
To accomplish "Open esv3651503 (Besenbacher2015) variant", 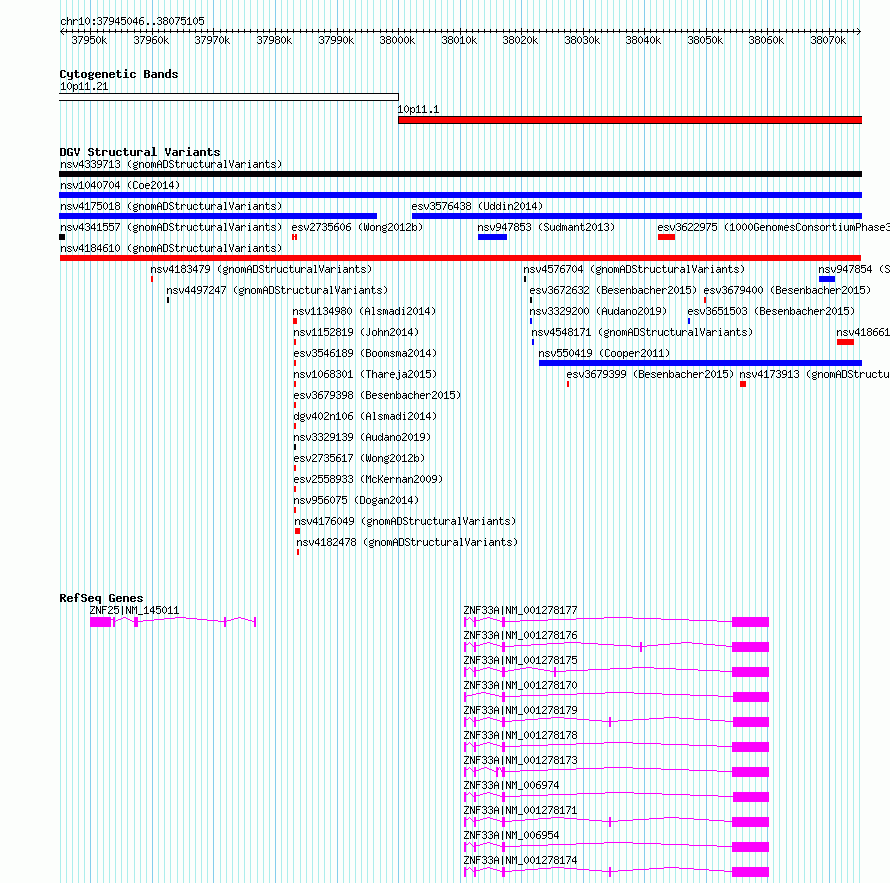I will pos(771,312).
